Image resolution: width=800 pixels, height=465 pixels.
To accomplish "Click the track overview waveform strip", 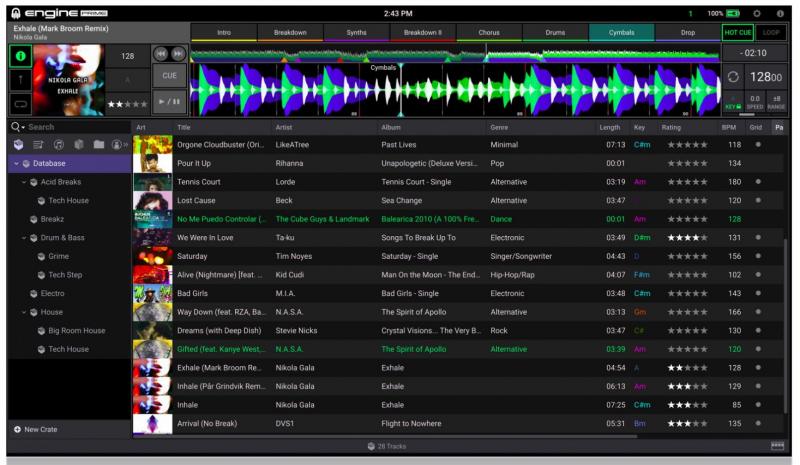I will pyautogui.click(x=455, y=54).
